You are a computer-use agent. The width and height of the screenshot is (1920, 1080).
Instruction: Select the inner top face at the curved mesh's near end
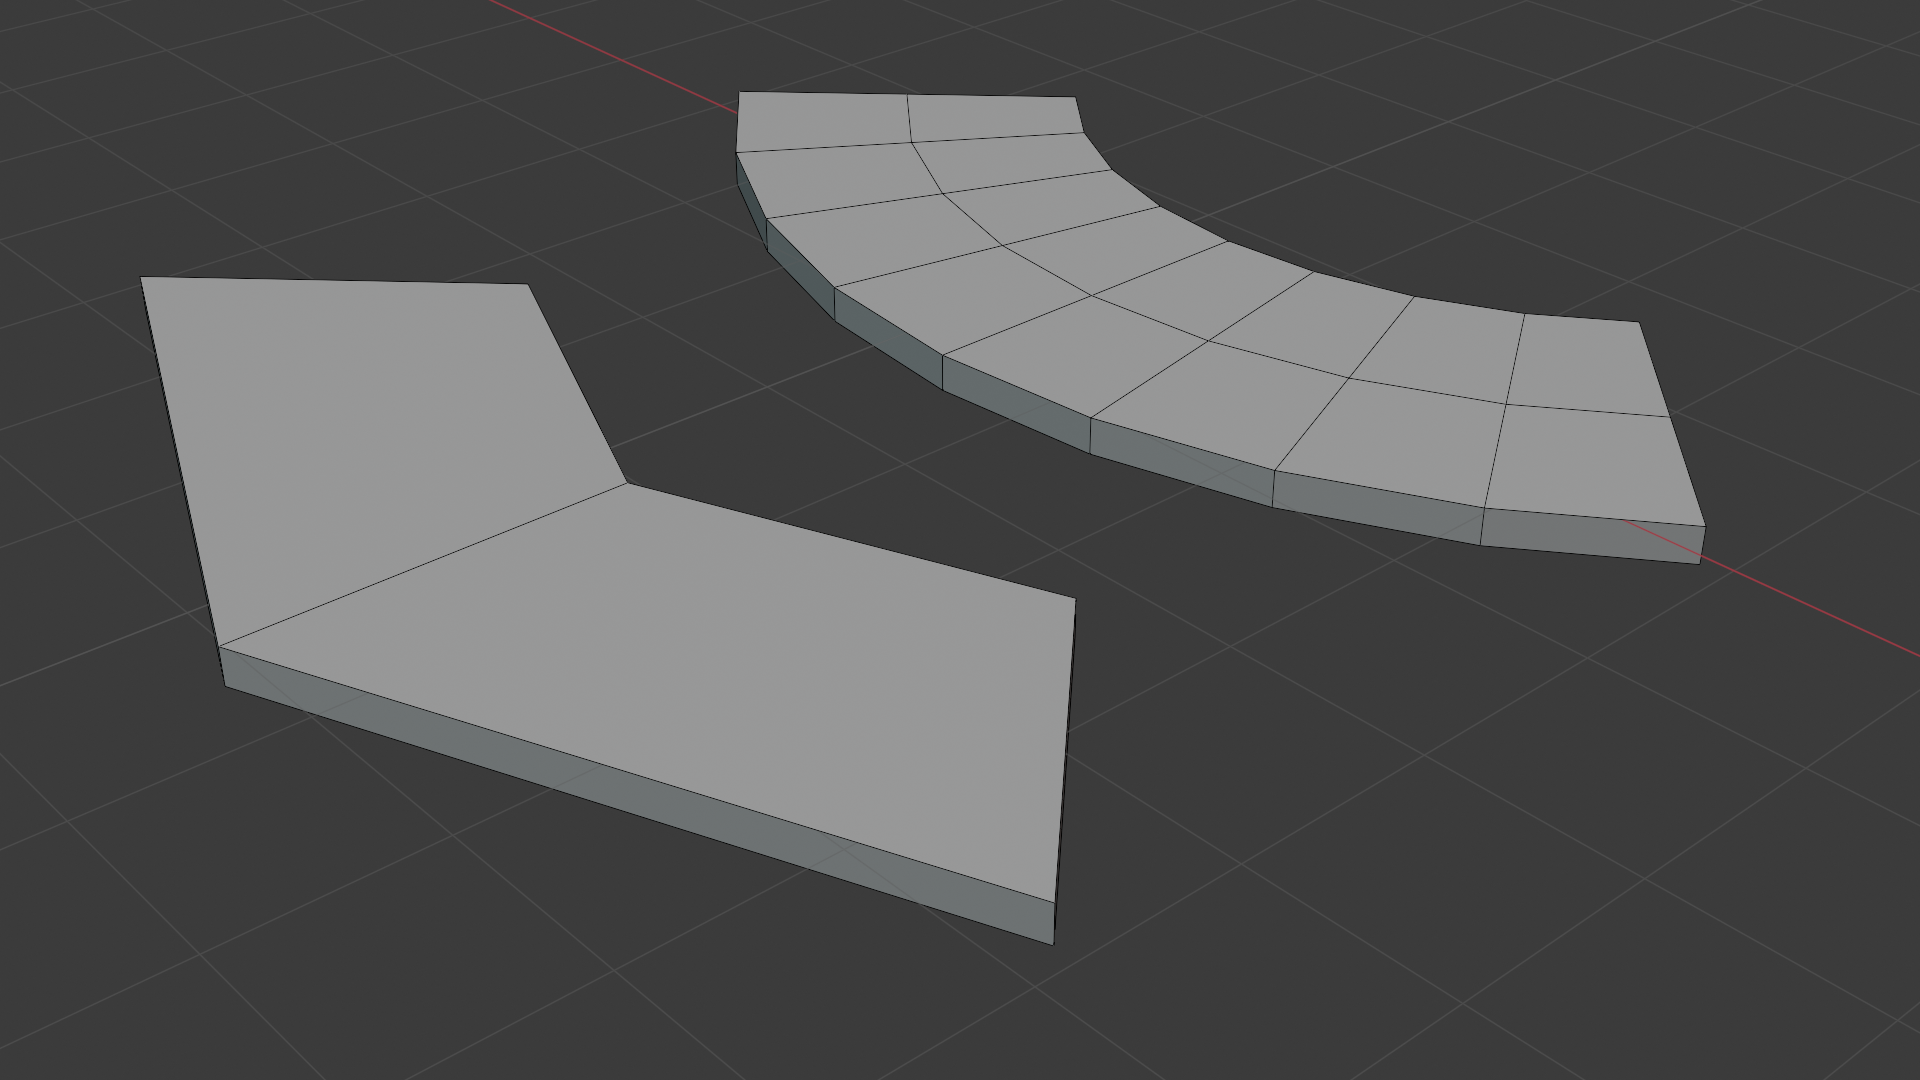[1585, 365]
